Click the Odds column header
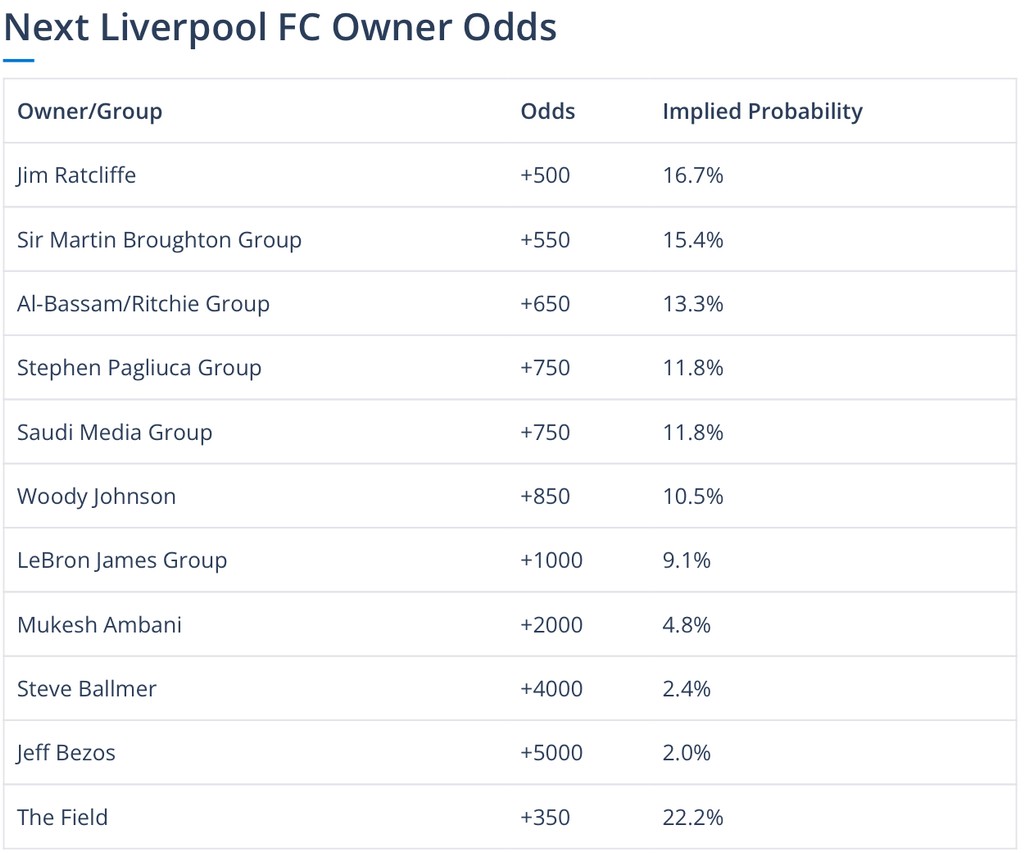 pyautogui.click(x=548, y=111)
